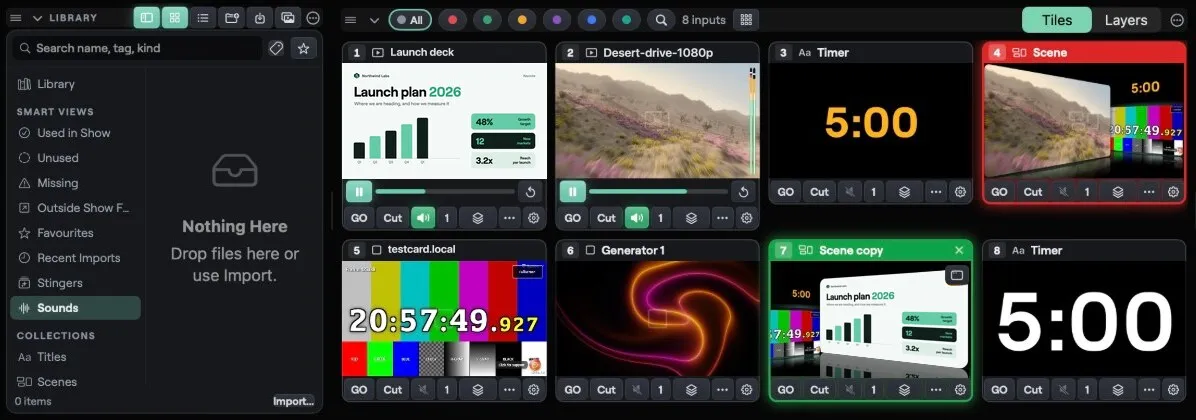
Task: Click the Scene copy preview thumbnail
Action: (870, 319)
